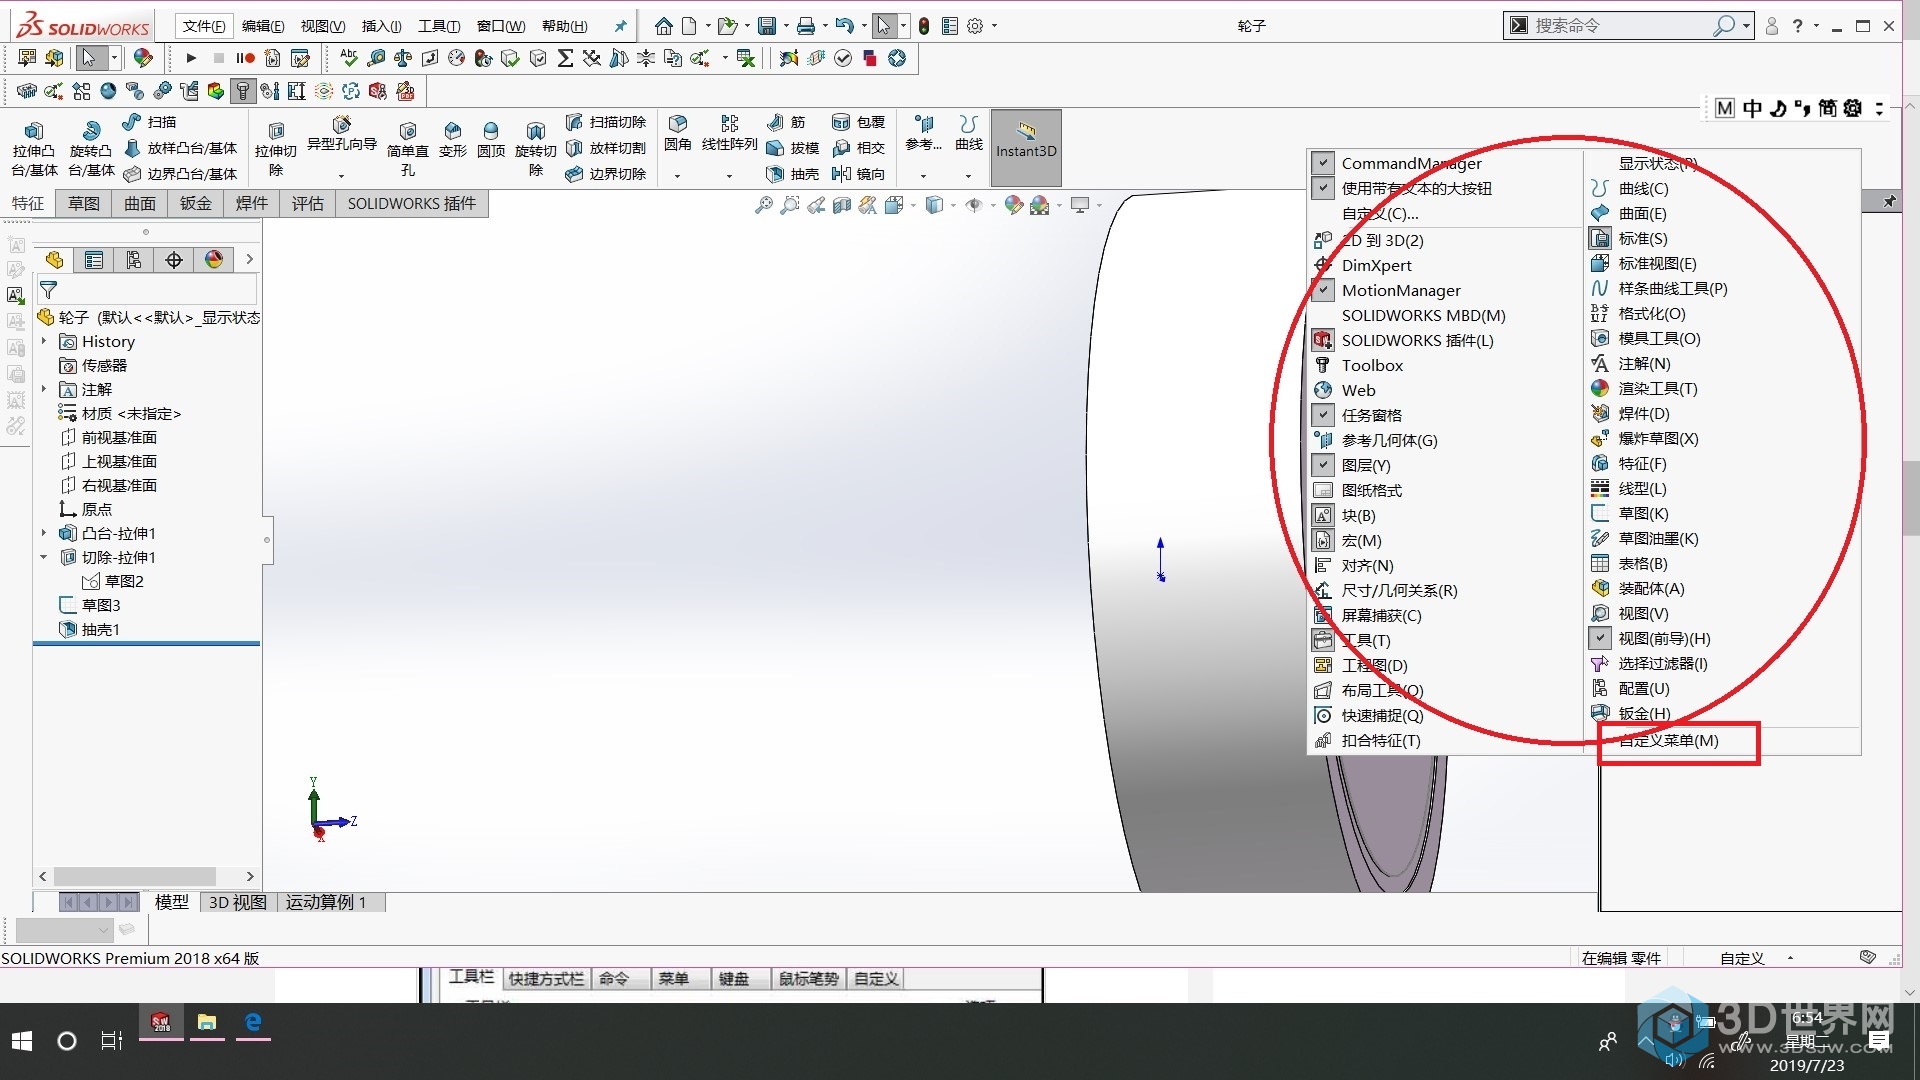Open the ConfigurationManager tab icon
Image resolution: width=1920 pixels, height=1080 pixels.
134,260
